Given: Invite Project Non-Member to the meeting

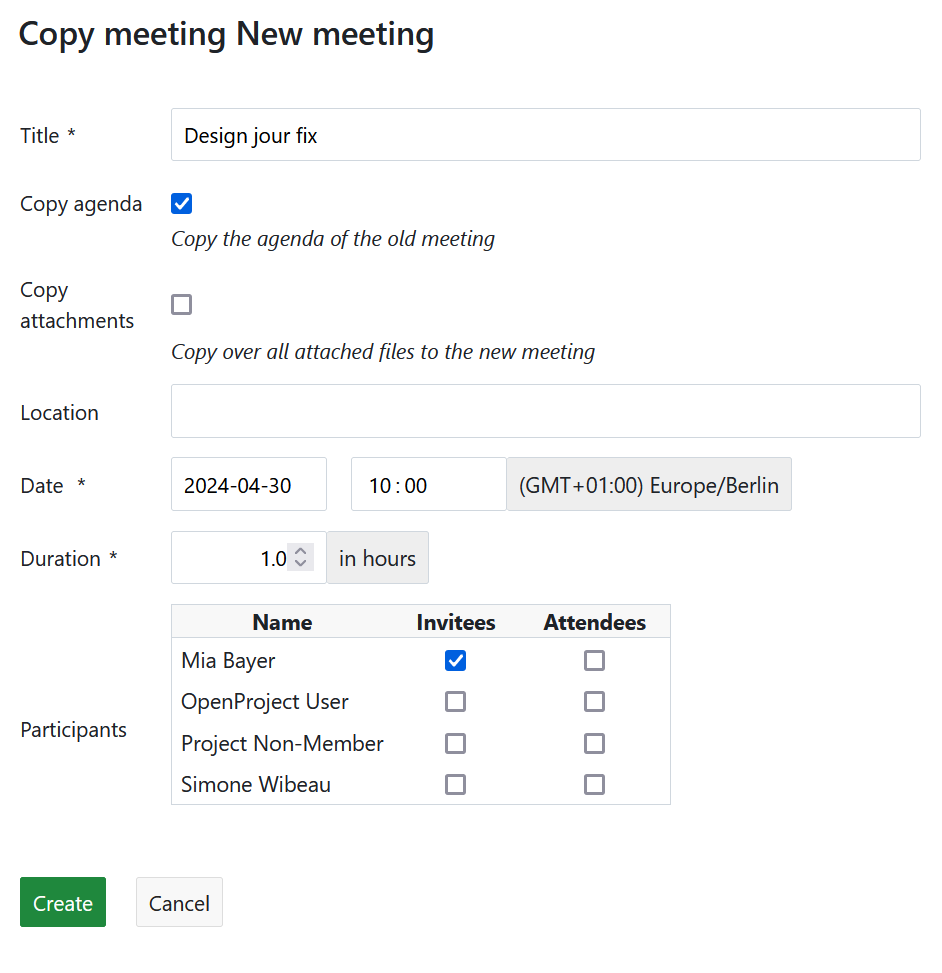Looking at the screenshot, I should click(456, 744).
